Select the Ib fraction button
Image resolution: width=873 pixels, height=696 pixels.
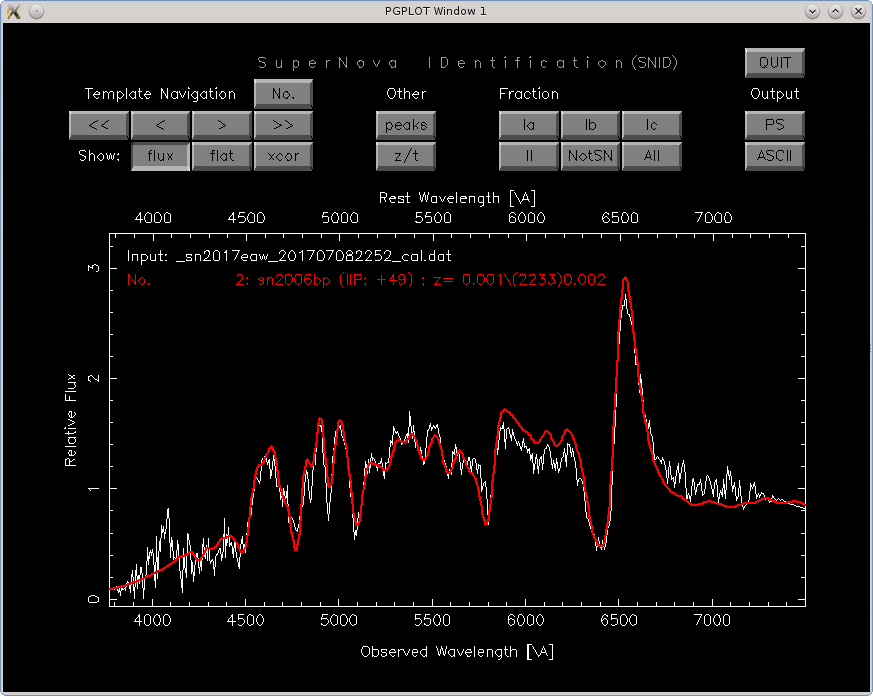[590, 125]
